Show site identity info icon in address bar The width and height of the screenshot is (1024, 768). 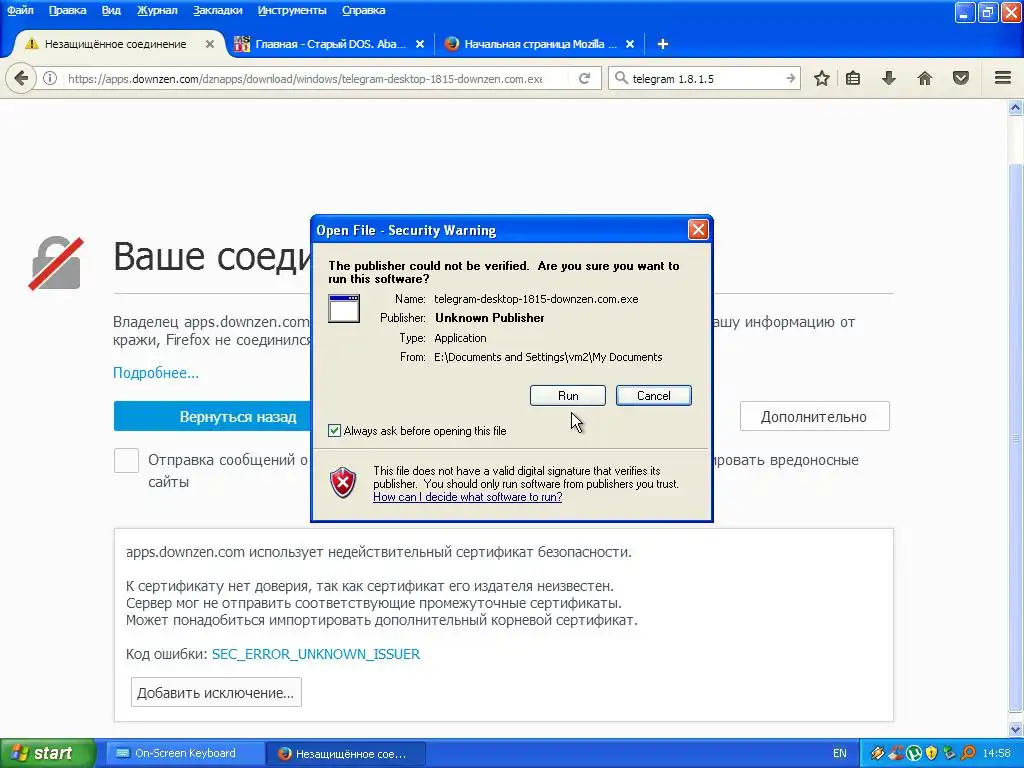[x=50, y=78]
